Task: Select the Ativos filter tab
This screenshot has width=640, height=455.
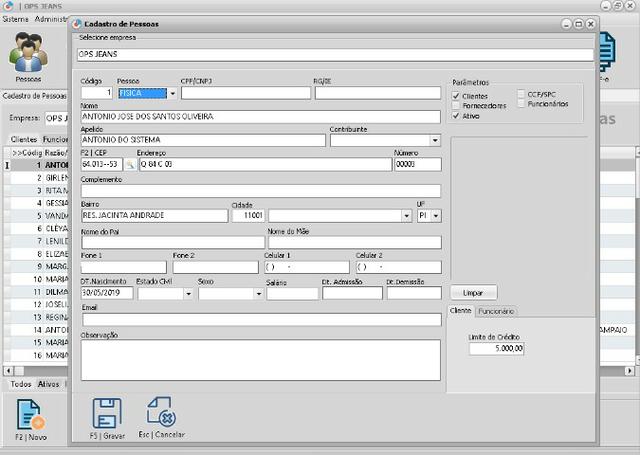Action: pyautogui.click(x=48, y=384)
